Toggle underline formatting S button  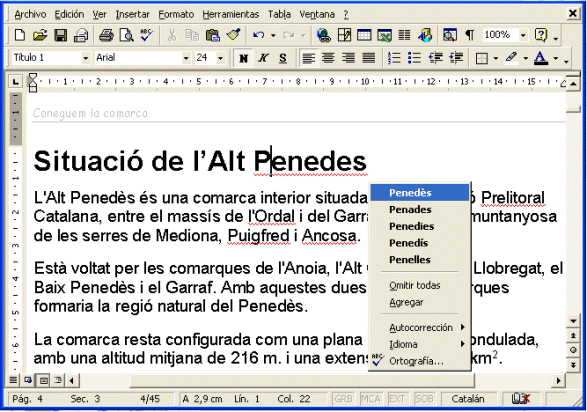point(283,58)
